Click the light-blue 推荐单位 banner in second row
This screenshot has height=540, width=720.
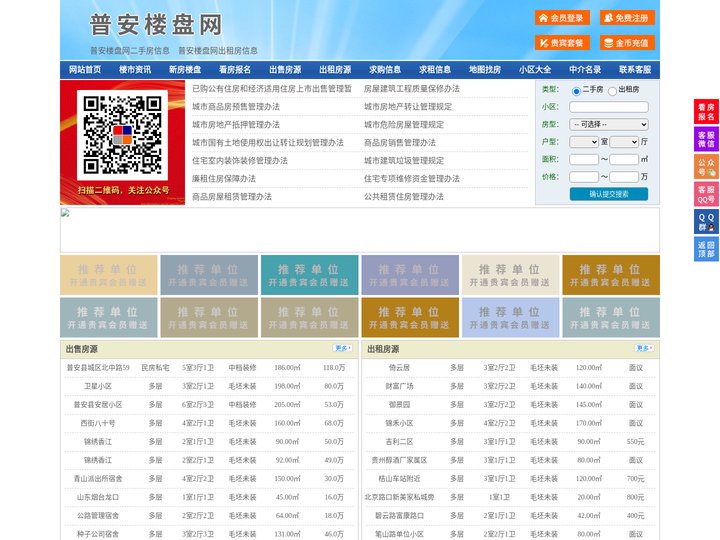pos(511,318)
